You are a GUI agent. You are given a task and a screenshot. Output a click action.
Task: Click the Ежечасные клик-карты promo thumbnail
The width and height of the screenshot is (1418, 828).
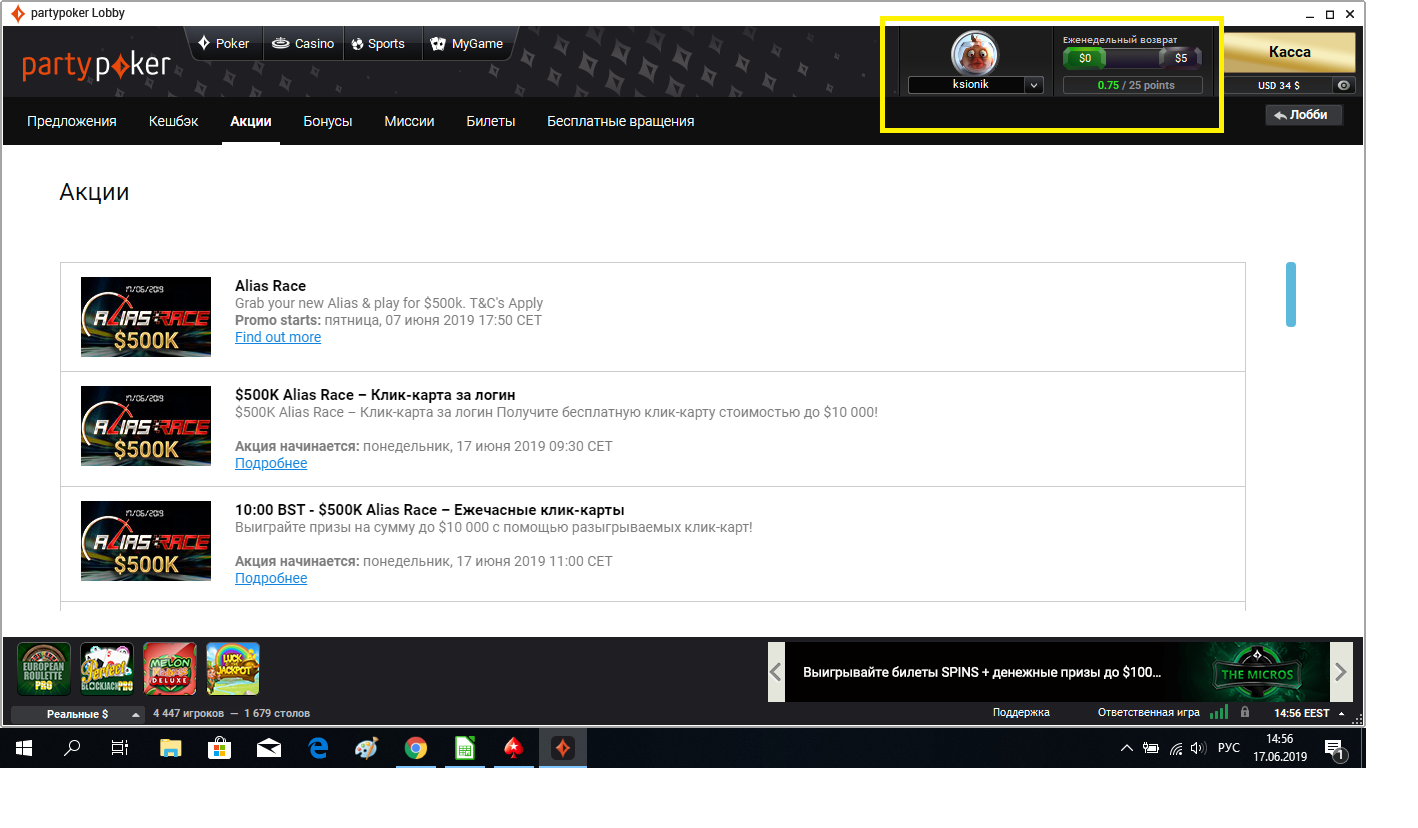[x=146, y=541]
